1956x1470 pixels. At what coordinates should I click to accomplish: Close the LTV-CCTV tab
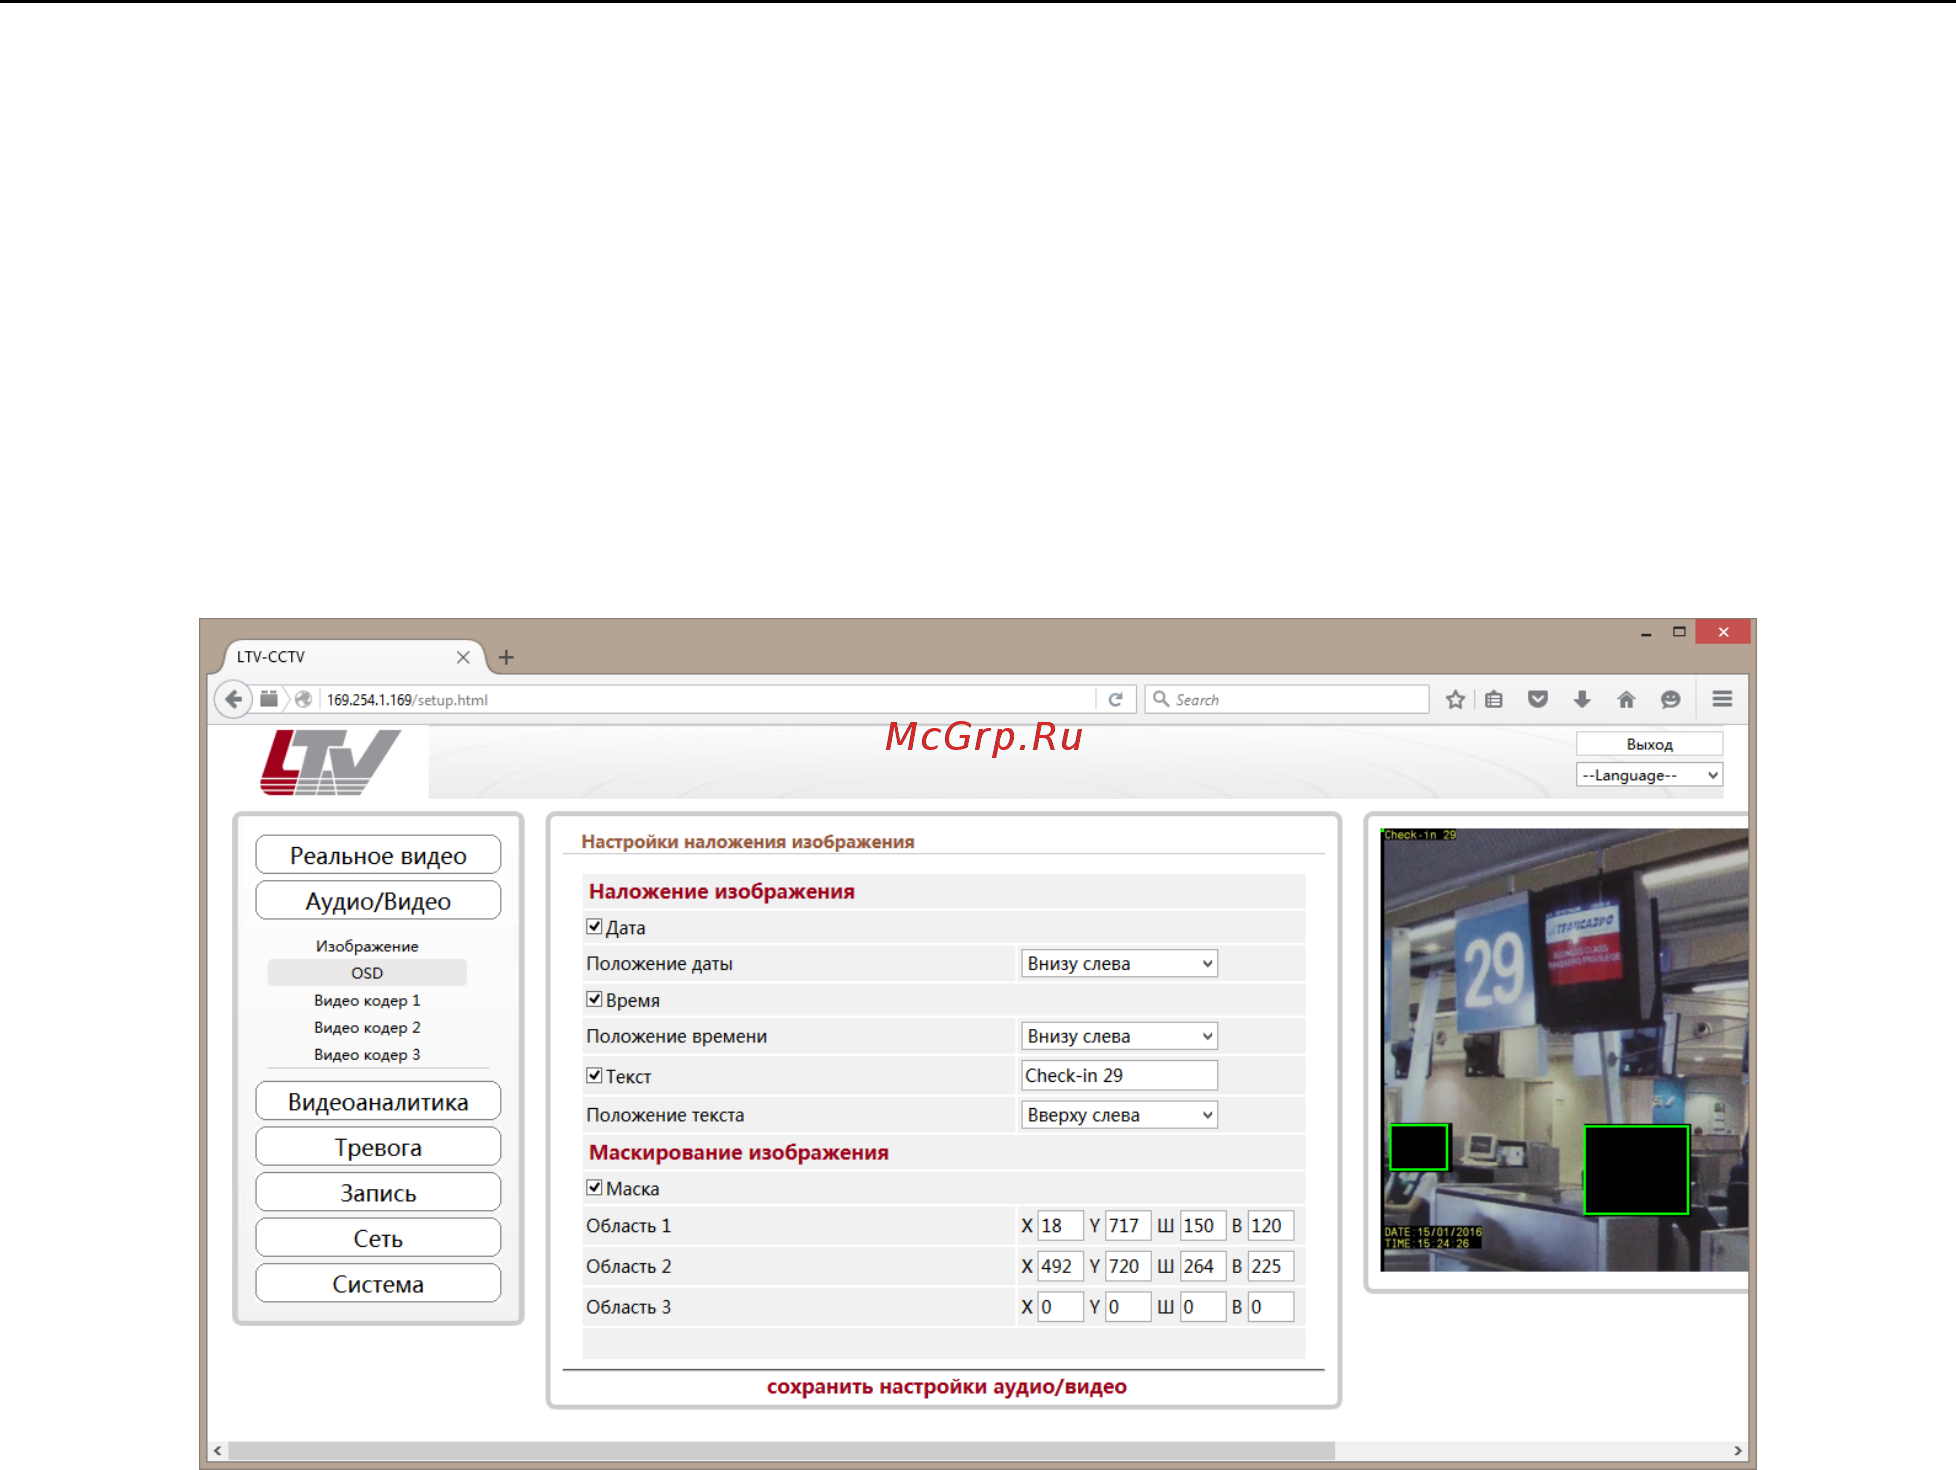(x=463, y=657)
